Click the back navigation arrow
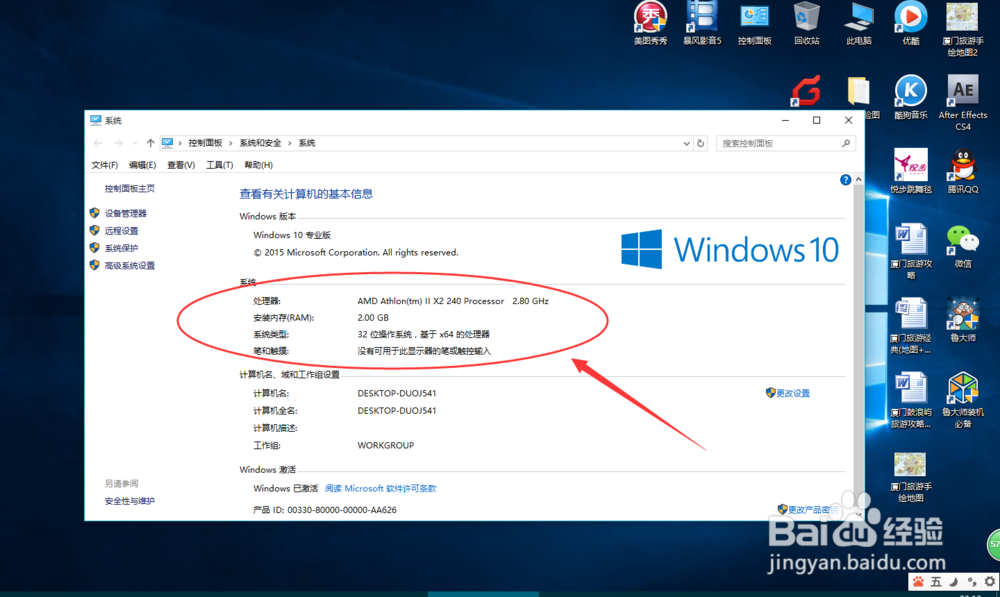This screenshot has height=597, width=1000. (98, 144)
